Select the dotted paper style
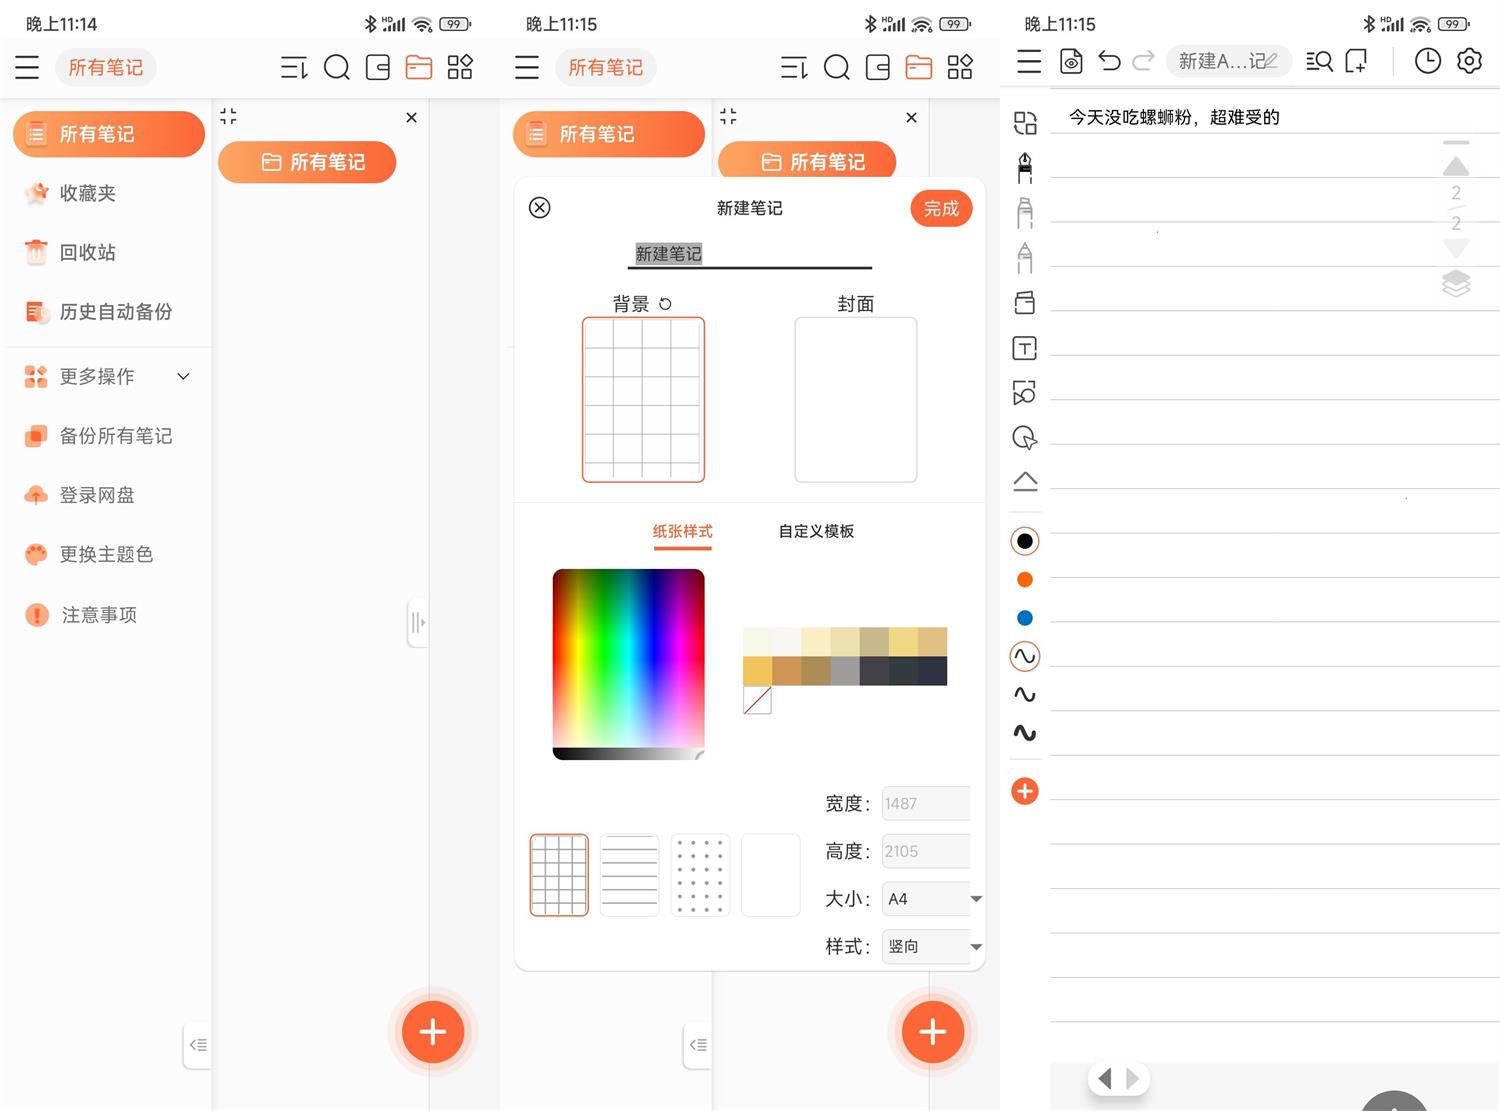Image resolution: width=1500 pixels, height=1111 pixels. pos(699,874)
